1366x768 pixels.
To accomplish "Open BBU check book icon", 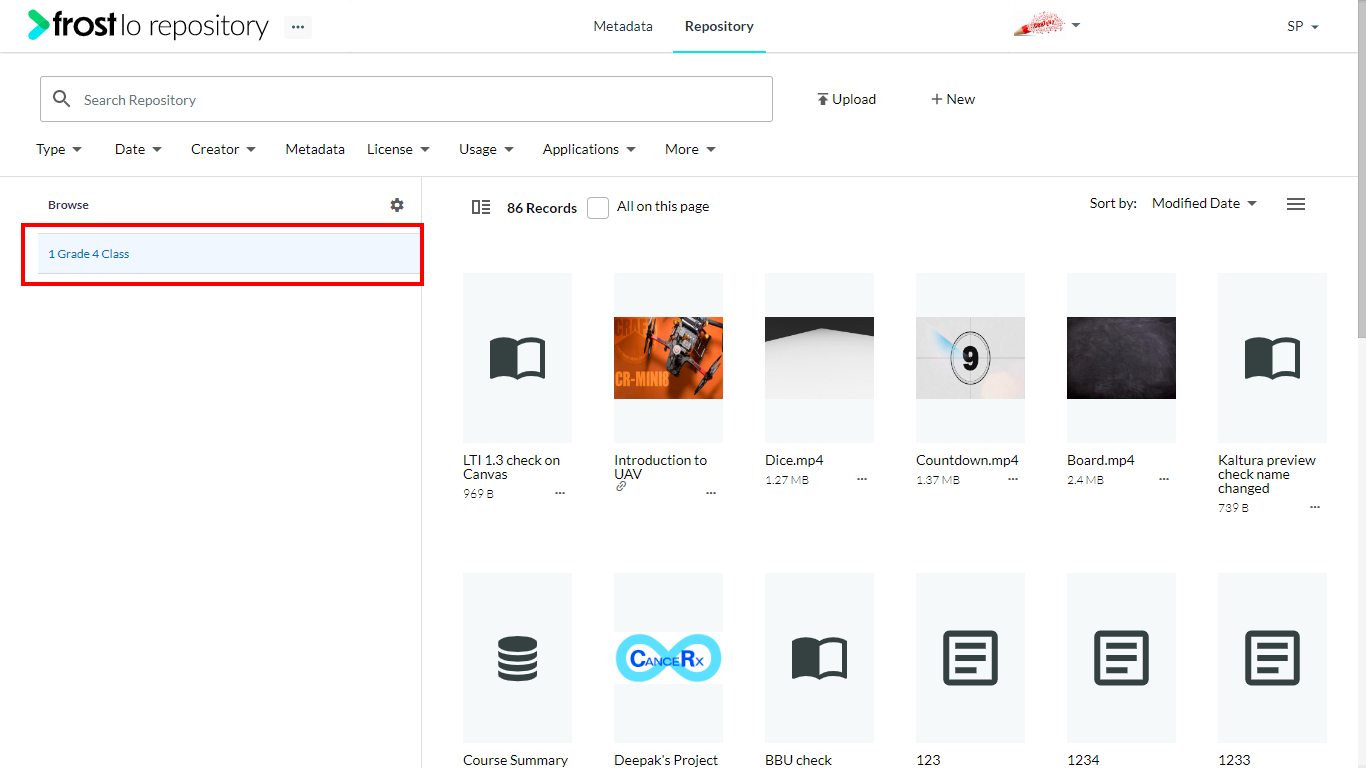I will tap(819, 658).
